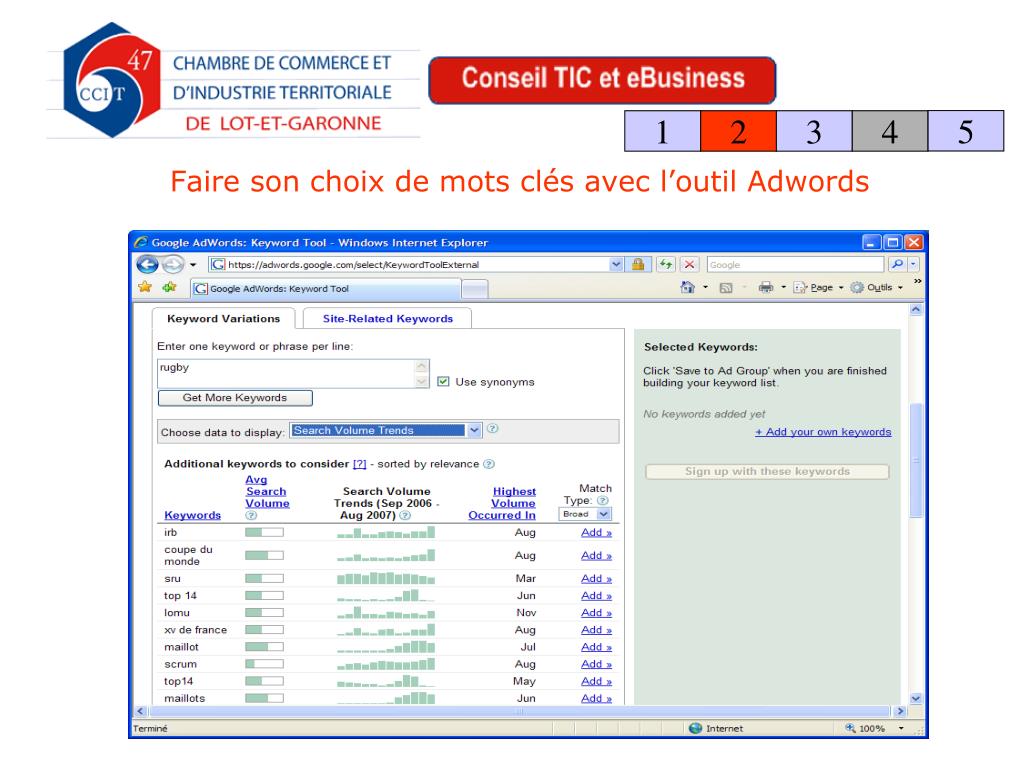Expand the address bar history dropdown
Screen dimensions: 1024x768
(x=616, y=264)
